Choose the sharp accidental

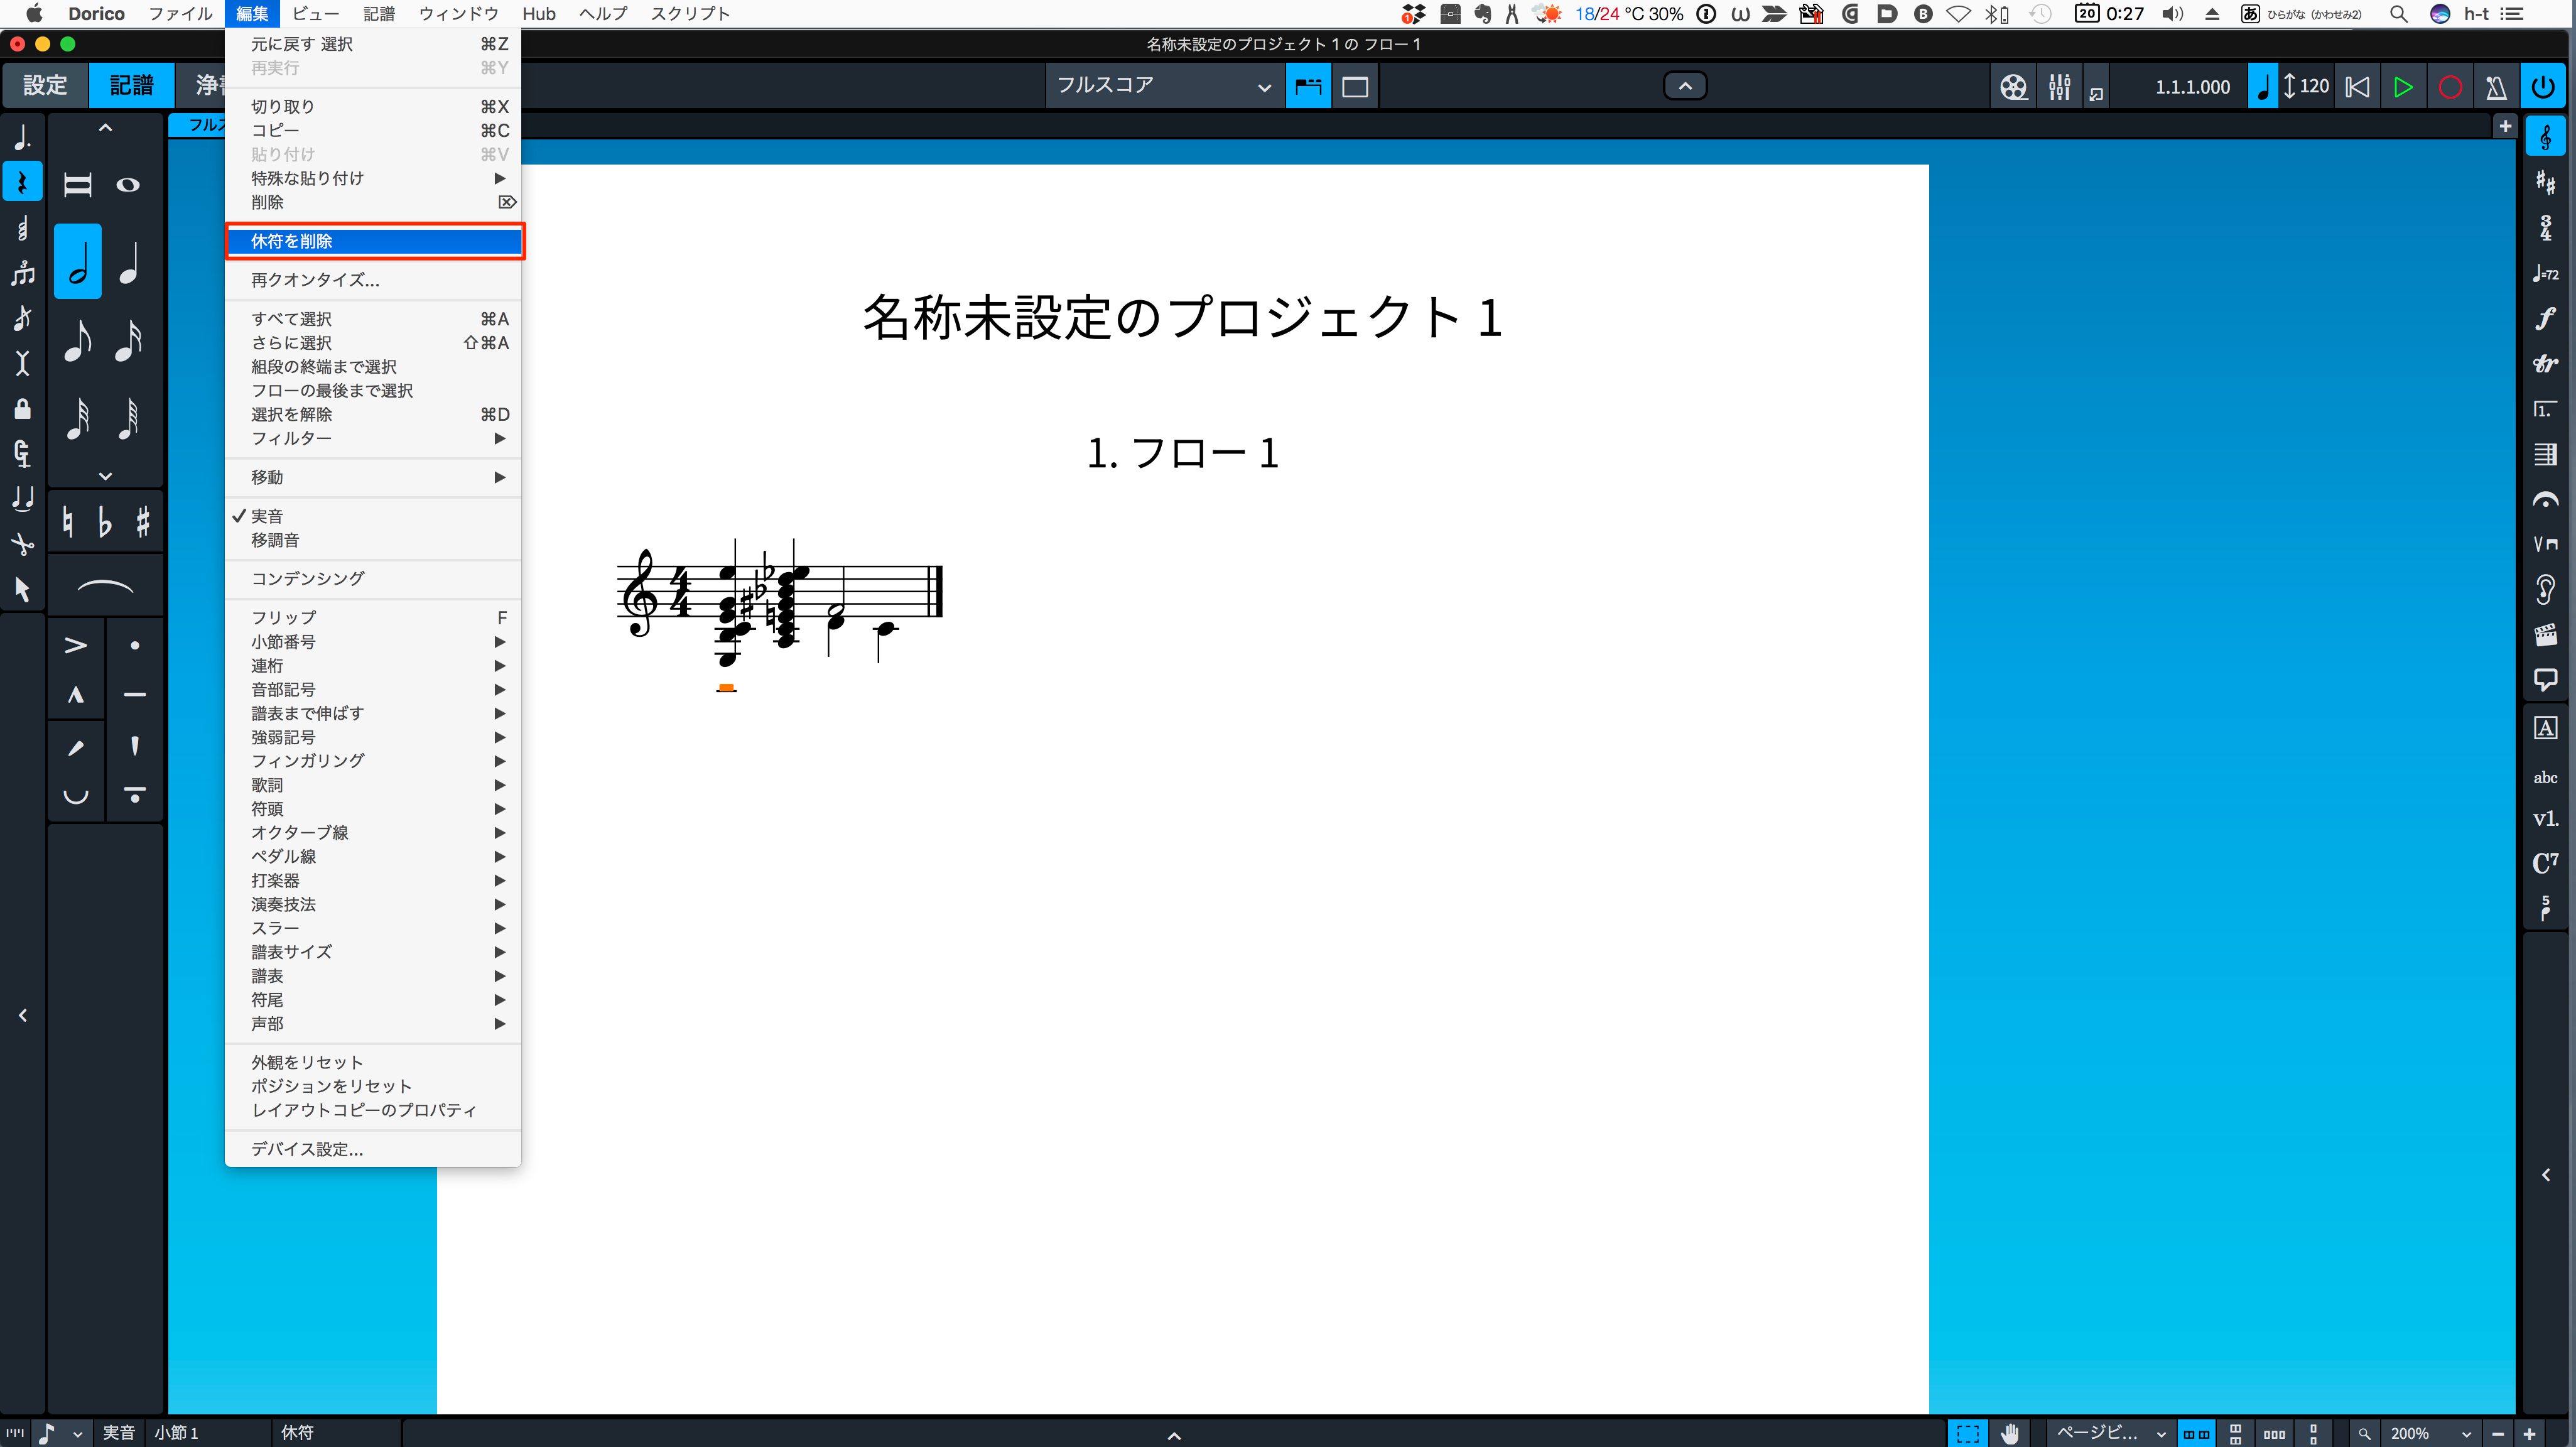coord(143,522)
